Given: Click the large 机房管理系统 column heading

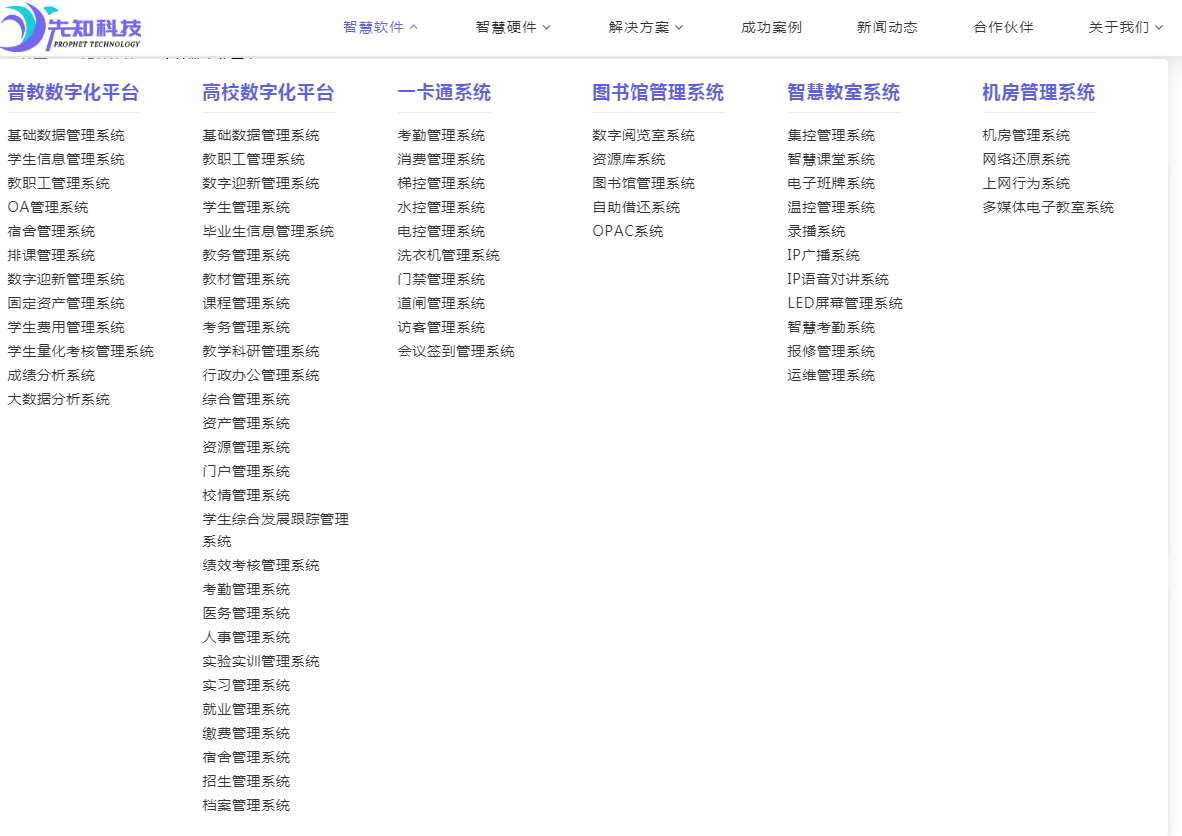Looking at the screenshot, I should (1039, 93).
